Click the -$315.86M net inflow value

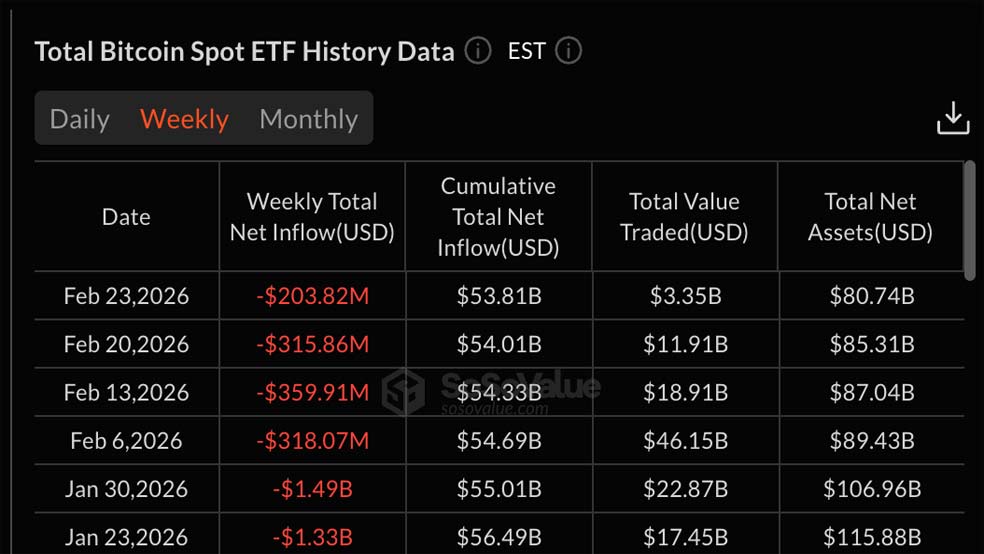point(312,344)
